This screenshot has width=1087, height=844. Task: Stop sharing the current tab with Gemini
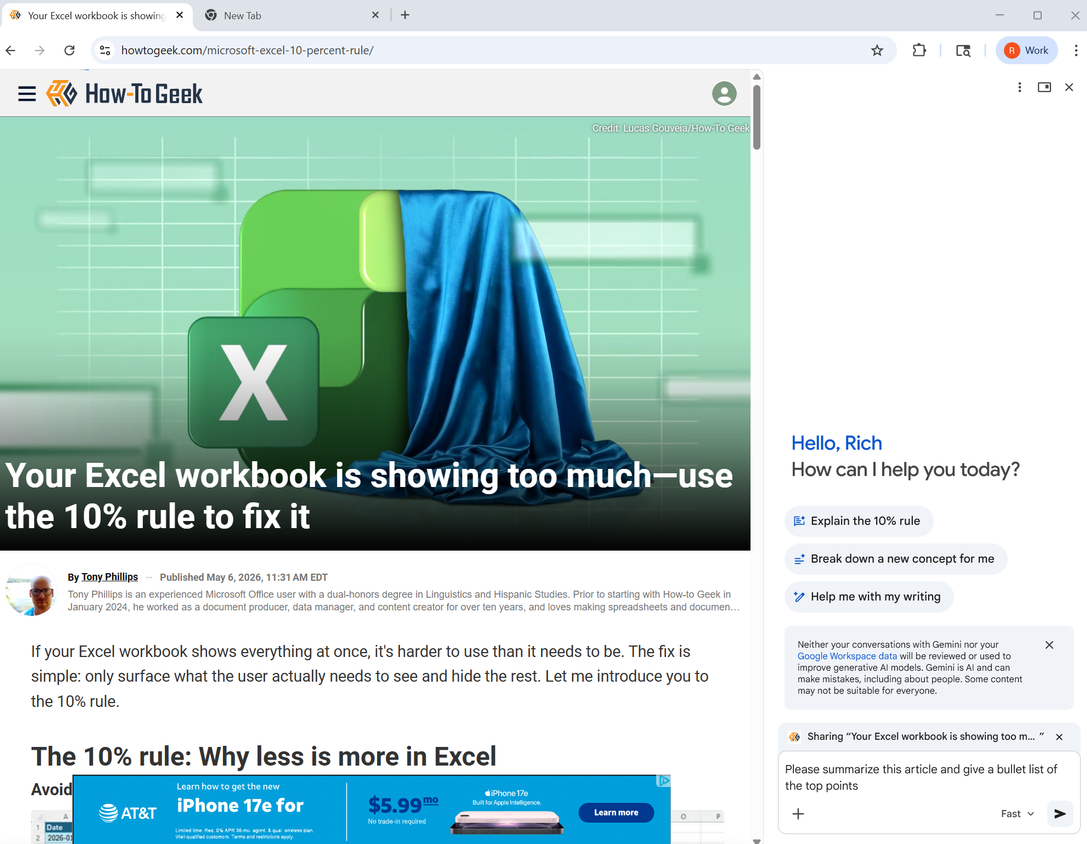click(x=1059, y=737)
